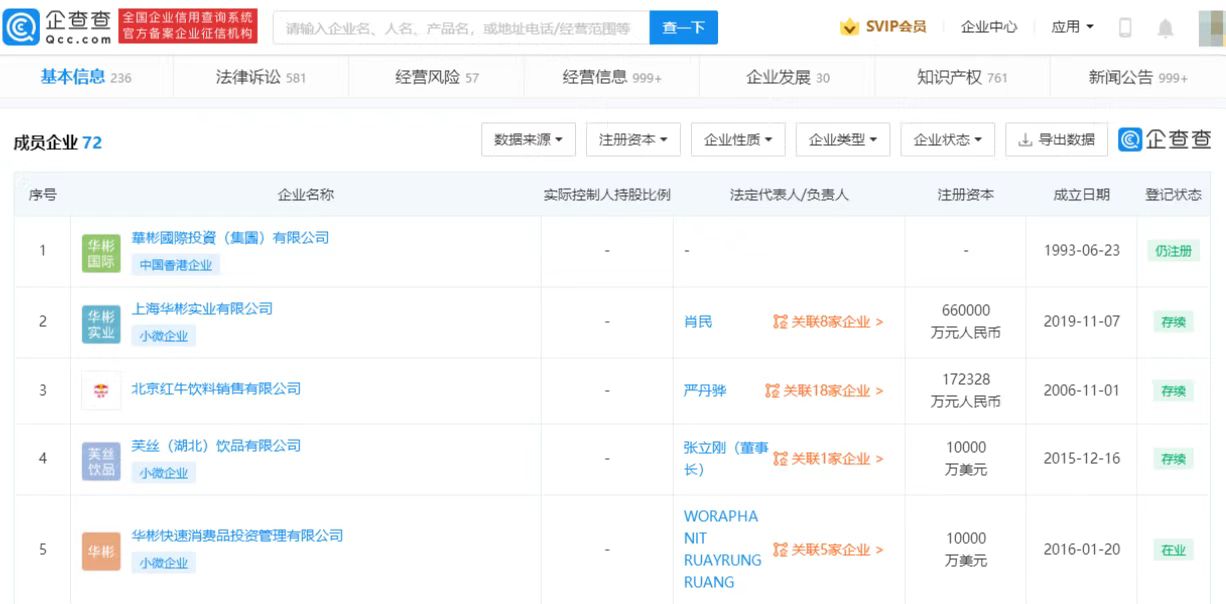Click 小微企业 tag under 华彬快速消费品
This screenshot has width=1226, height=604.
pos(164,563)
